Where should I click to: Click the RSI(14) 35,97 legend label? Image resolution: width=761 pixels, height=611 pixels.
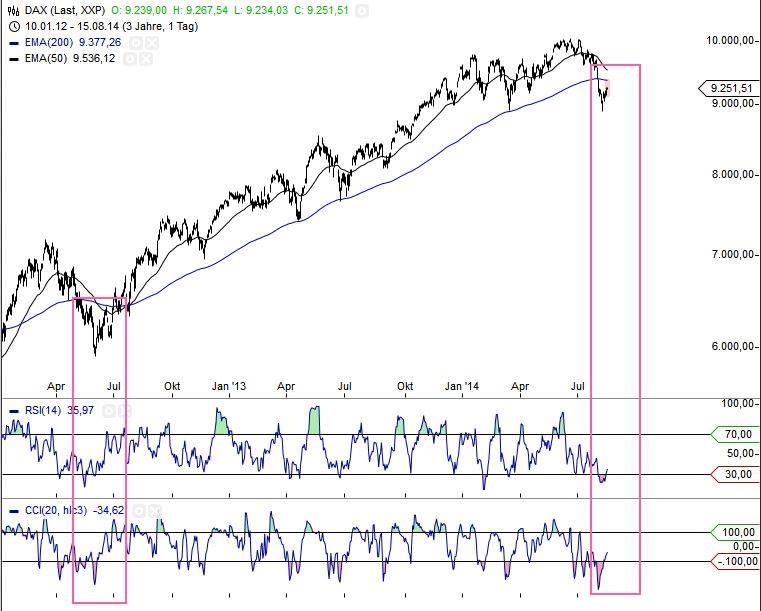tap(59, 411)
